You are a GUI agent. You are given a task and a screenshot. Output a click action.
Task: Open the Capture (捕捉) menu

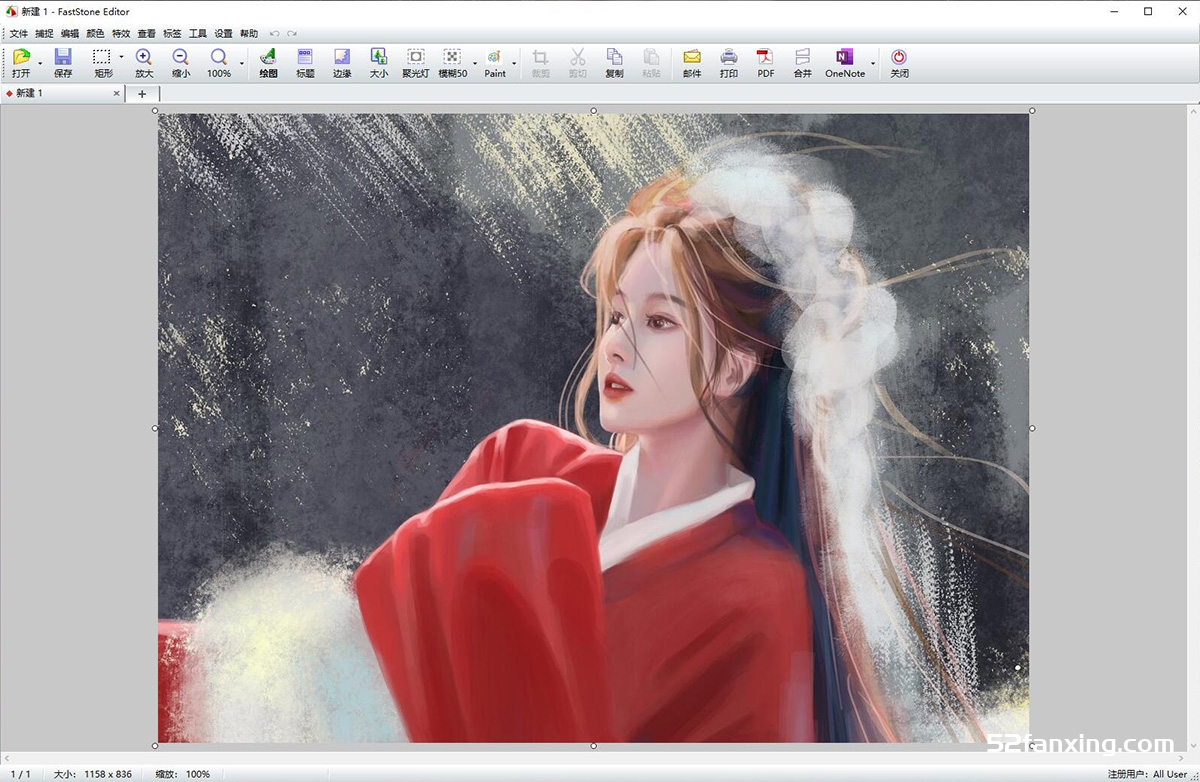[x=44, y=33]
